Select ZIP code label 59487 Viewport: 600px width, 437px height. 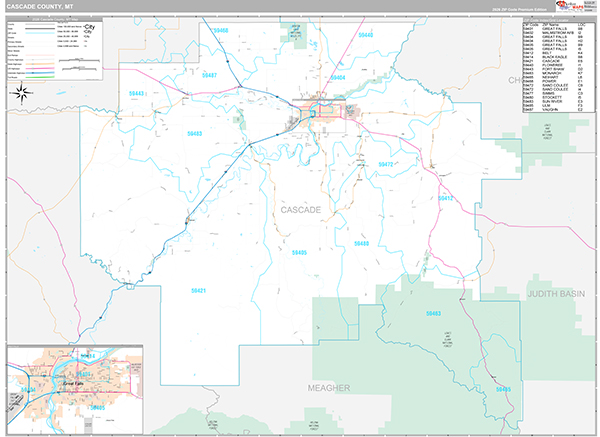click(x=209, y=75)
